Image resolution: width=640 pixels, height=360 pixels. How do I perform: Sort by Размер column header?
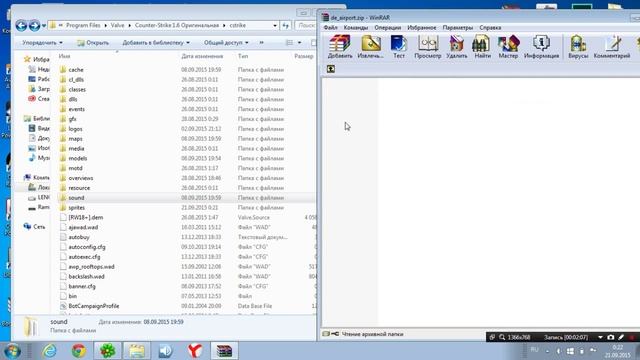pyautogui.click(x=304, y=56)
